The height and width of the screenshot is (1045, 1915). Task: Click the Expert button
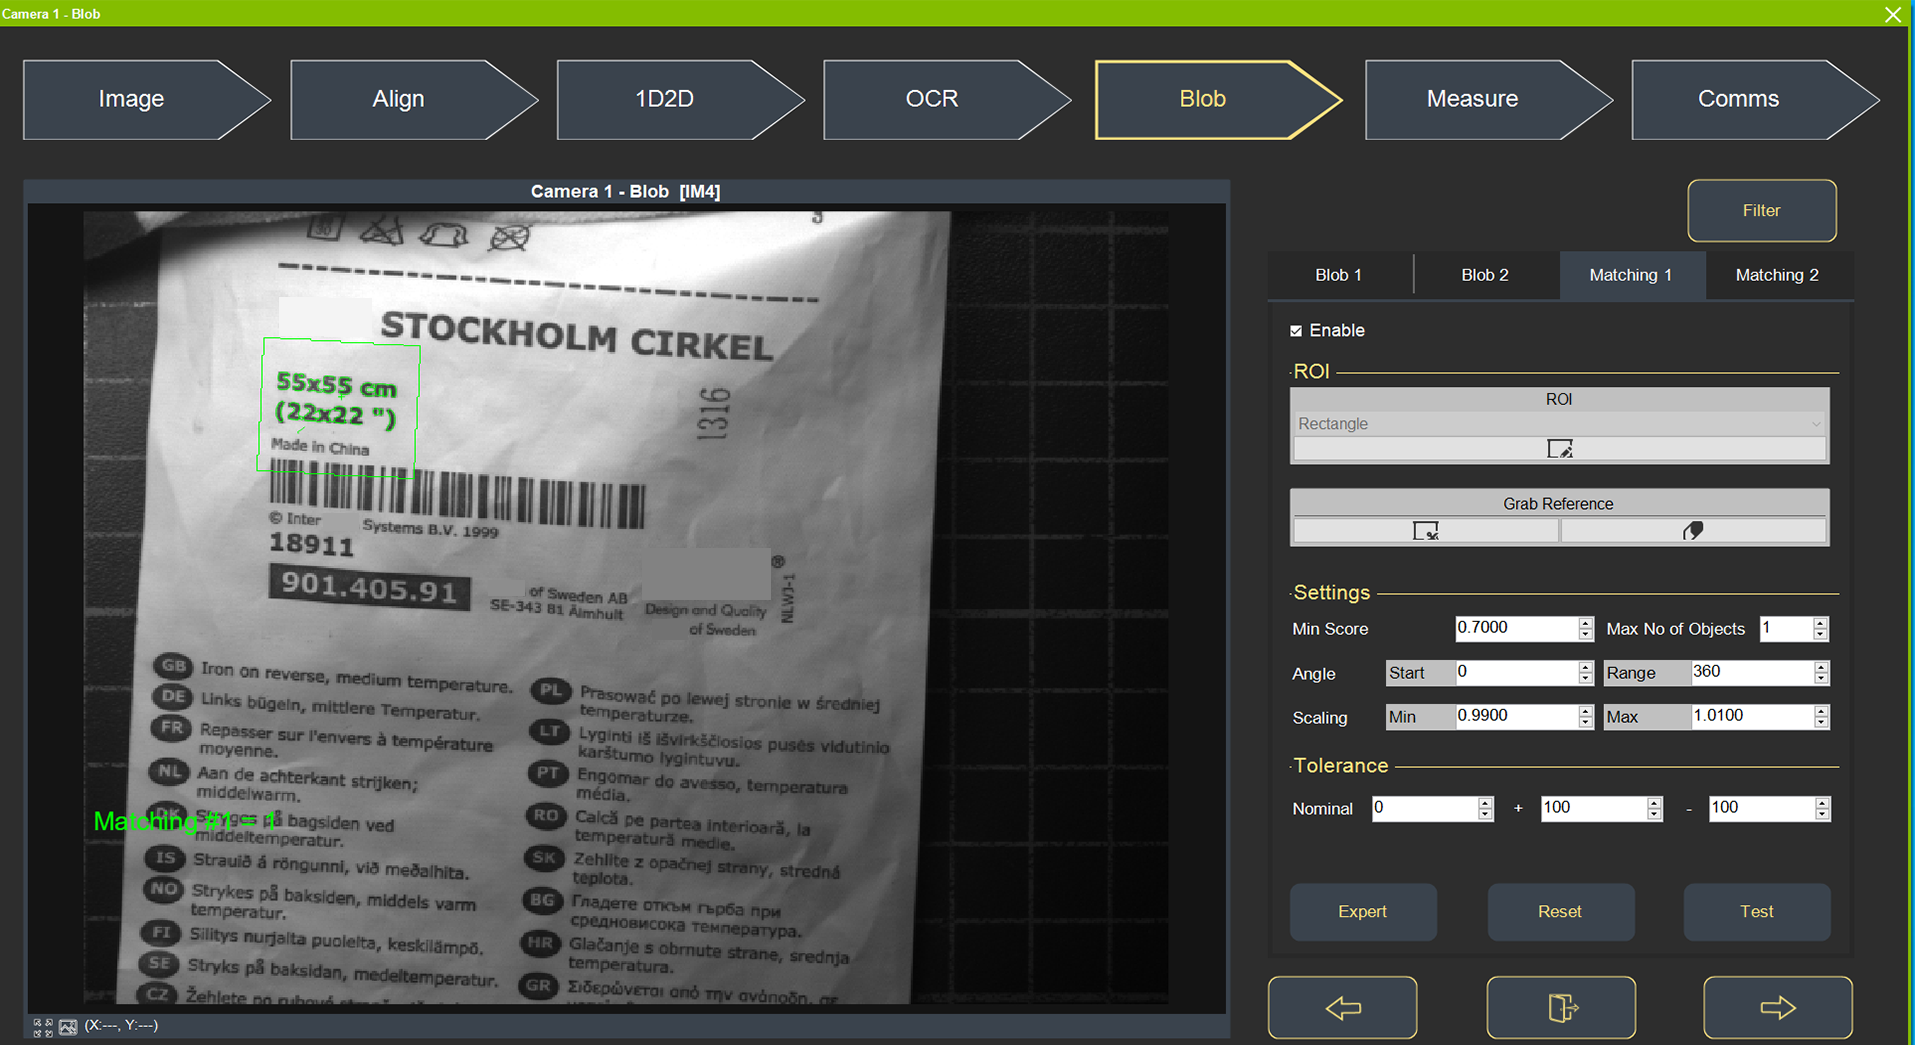(1363, 912)
